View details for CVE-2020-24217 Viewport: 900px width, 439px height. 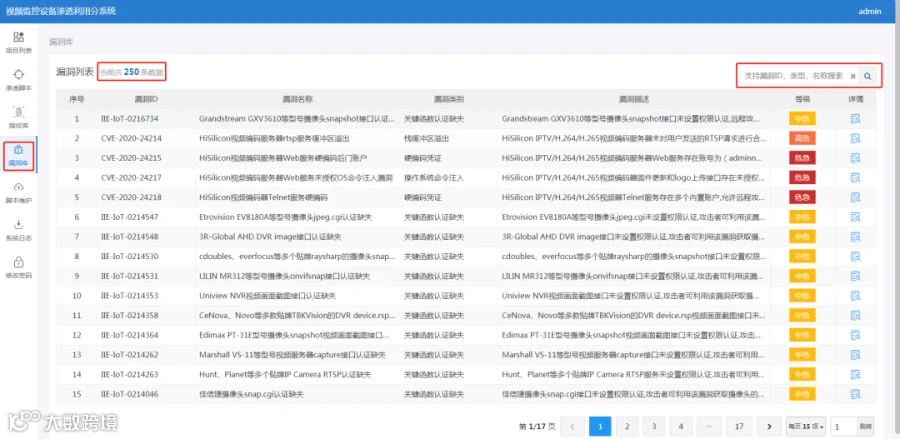point(855,178)
